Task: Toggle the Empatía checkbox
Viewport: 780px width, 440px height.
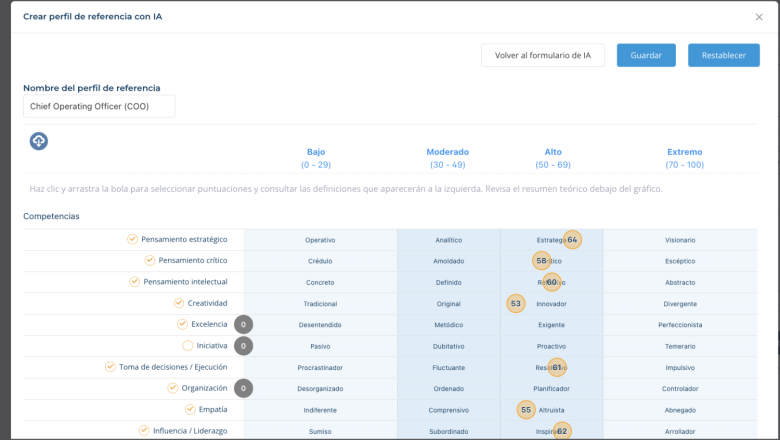Action: point(190,409)
